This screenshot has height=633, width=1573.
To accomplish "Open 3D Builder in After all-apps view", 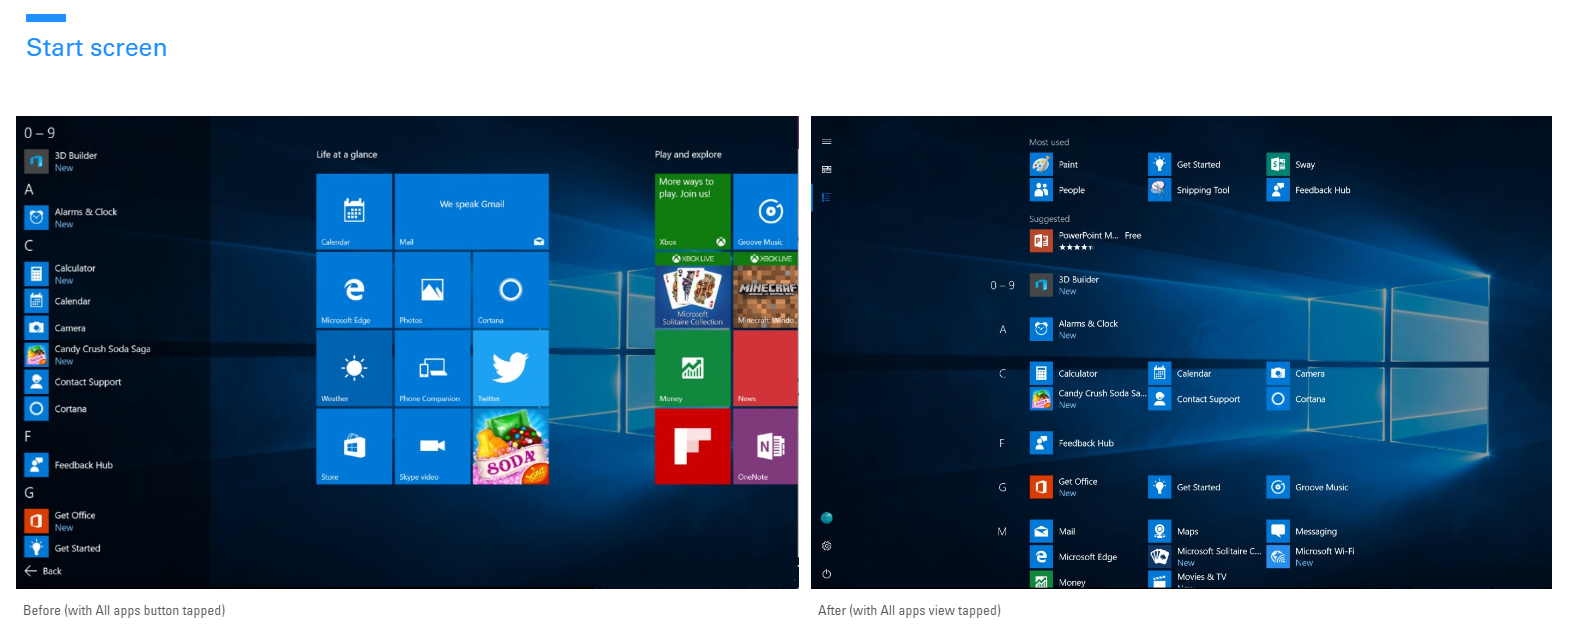I will (1065, 285).
